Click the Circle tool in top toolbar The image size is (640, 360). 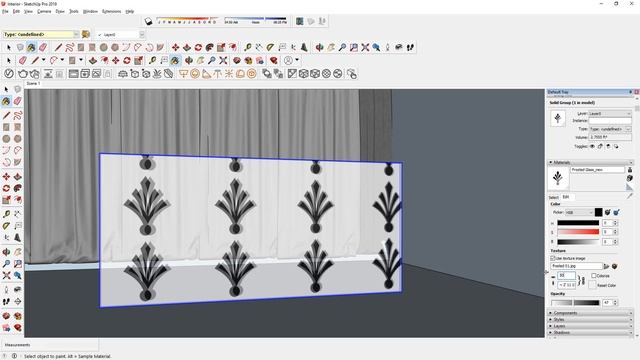104,47
